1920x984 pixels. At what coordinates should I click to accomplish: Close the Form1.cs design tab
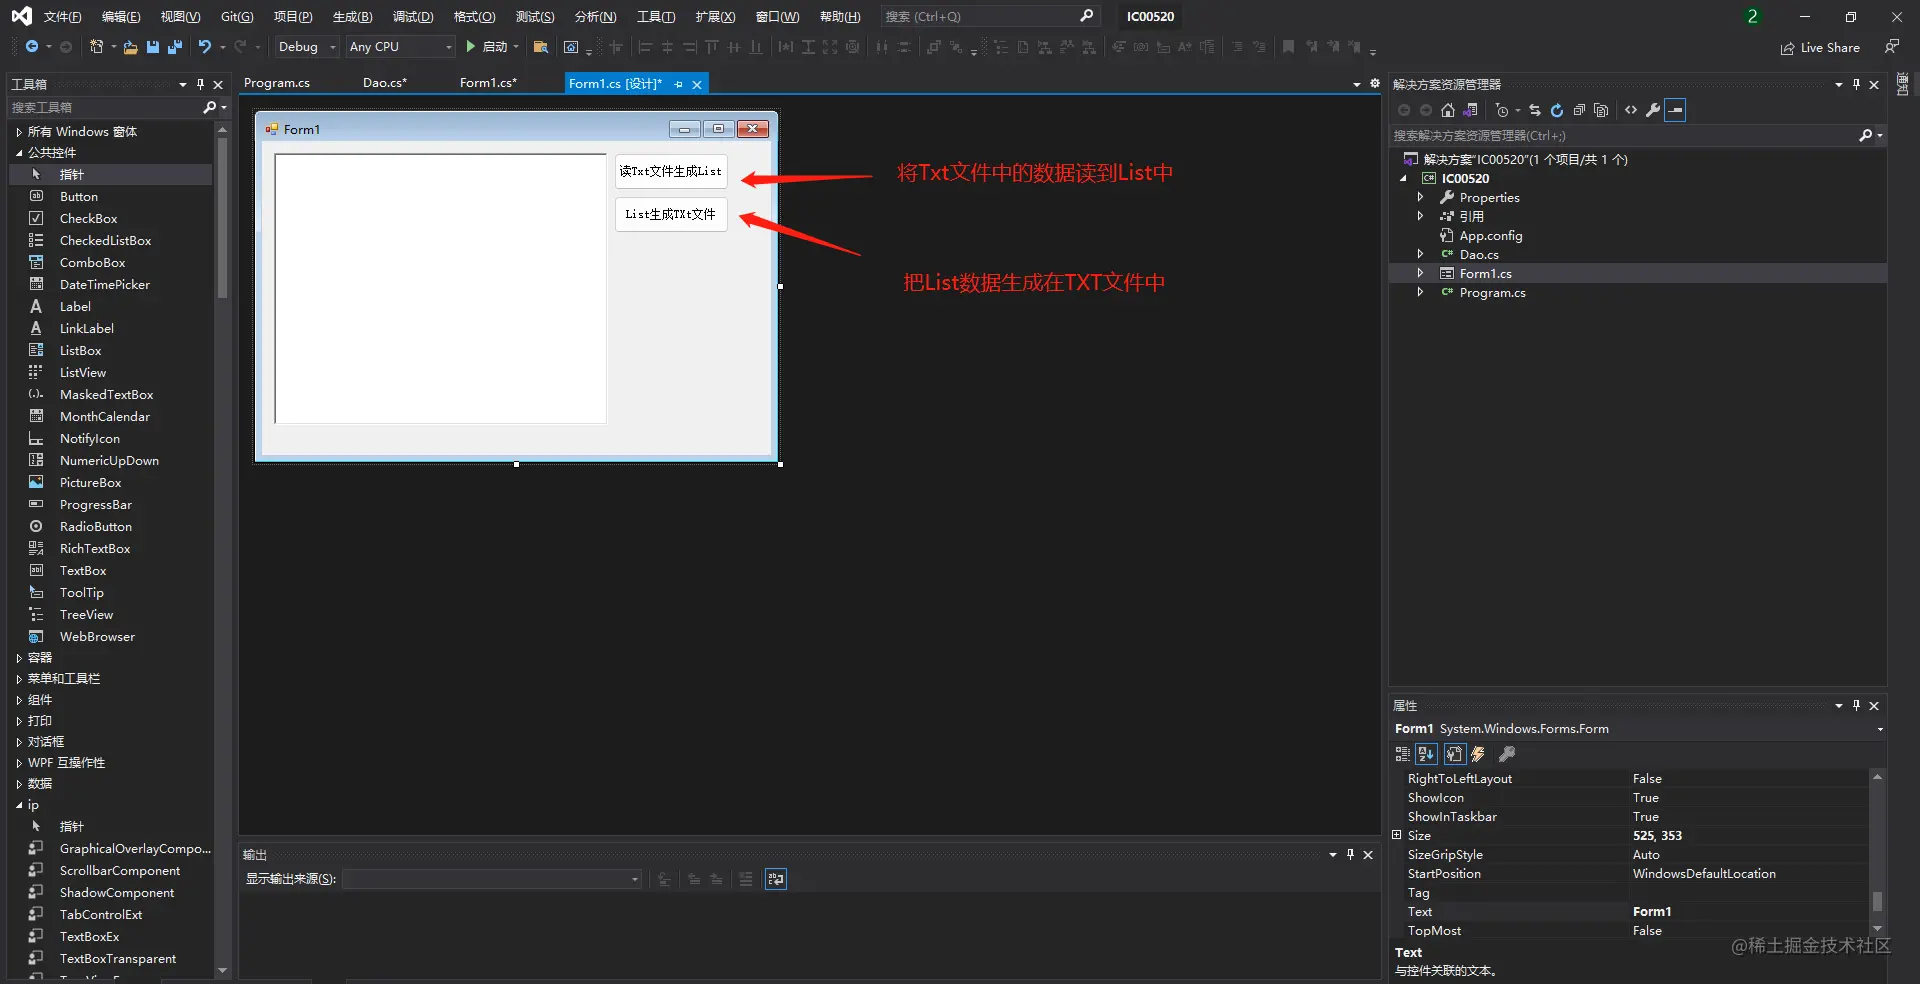pyautogui.click(x=697, y=84)
